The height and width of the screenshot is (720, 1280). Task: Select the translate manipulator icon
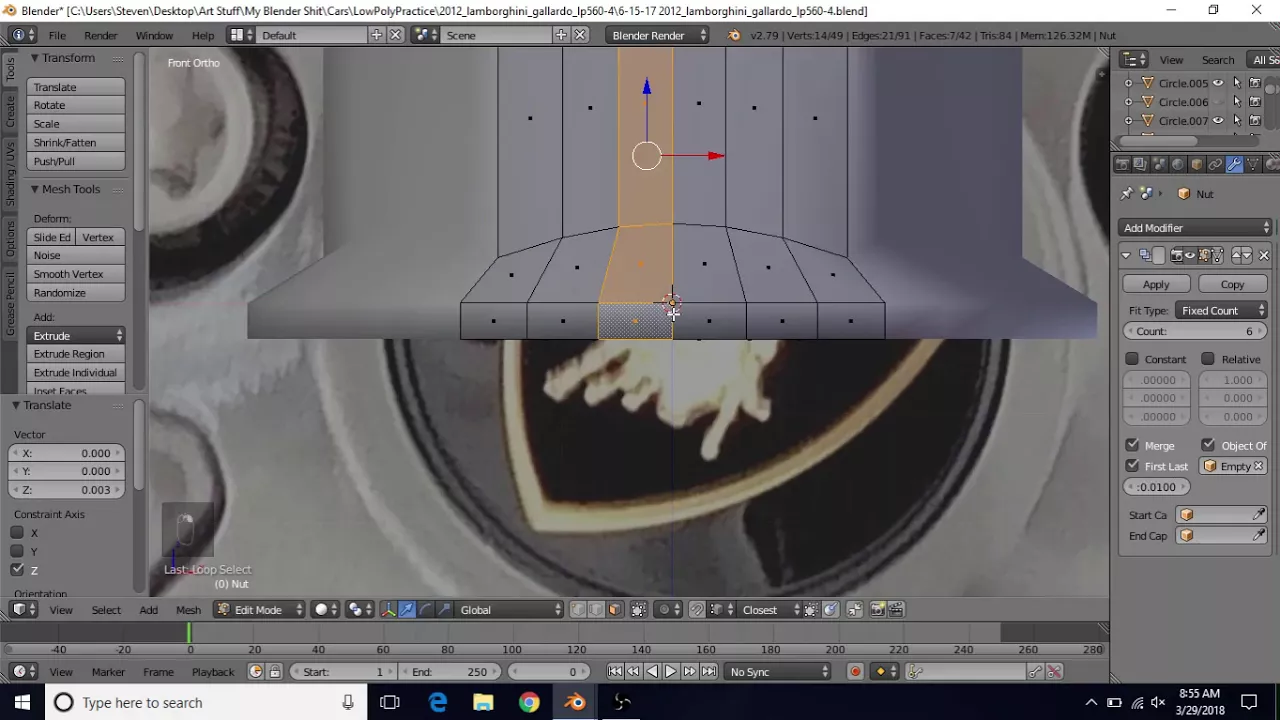point(407,610)
